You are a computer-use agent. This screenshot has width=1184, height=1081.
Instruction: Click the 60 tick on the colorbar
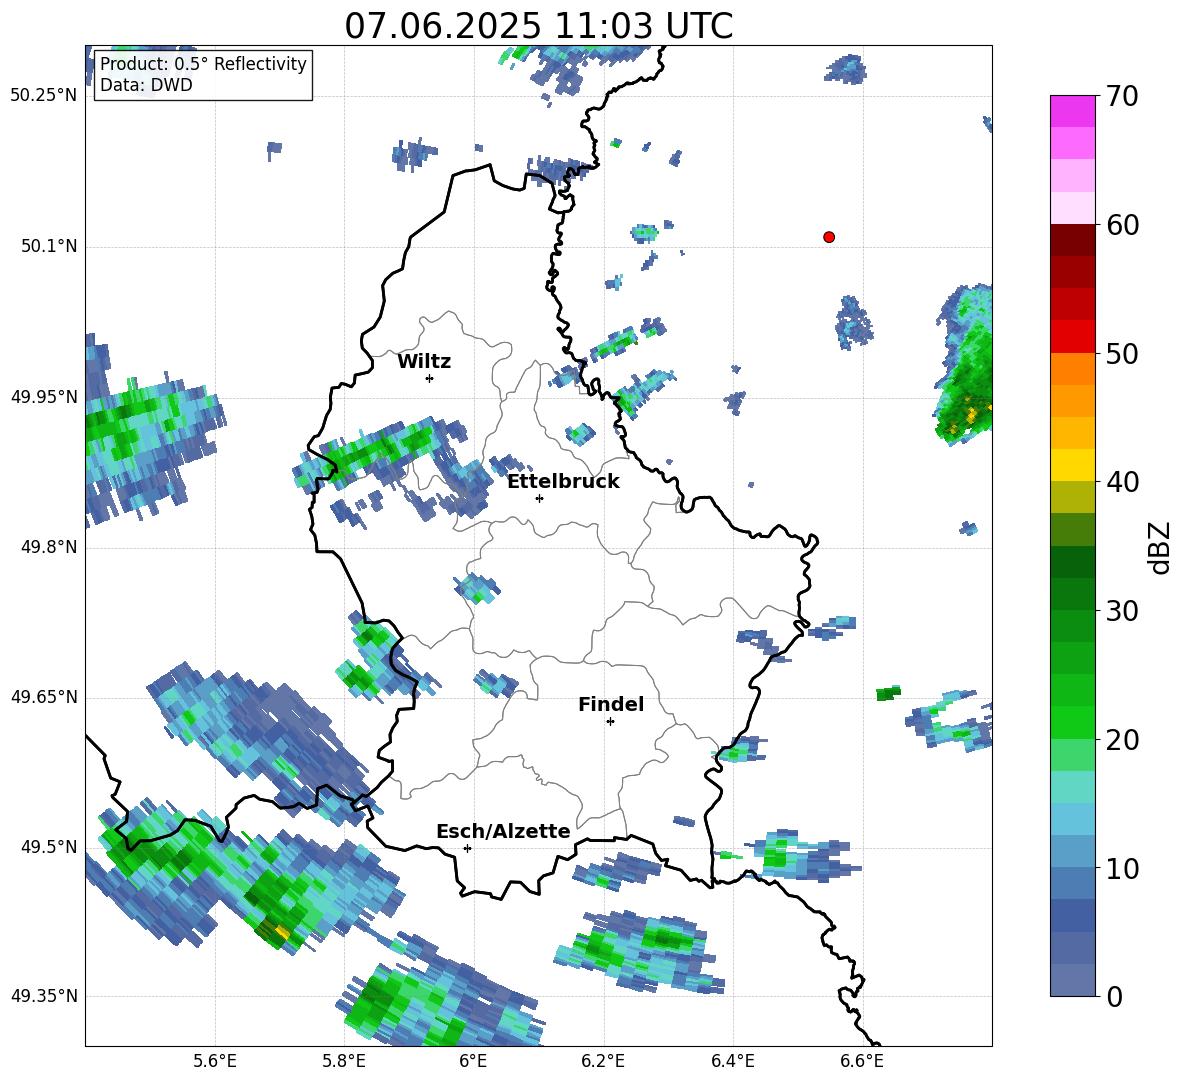coord(1122,225)
